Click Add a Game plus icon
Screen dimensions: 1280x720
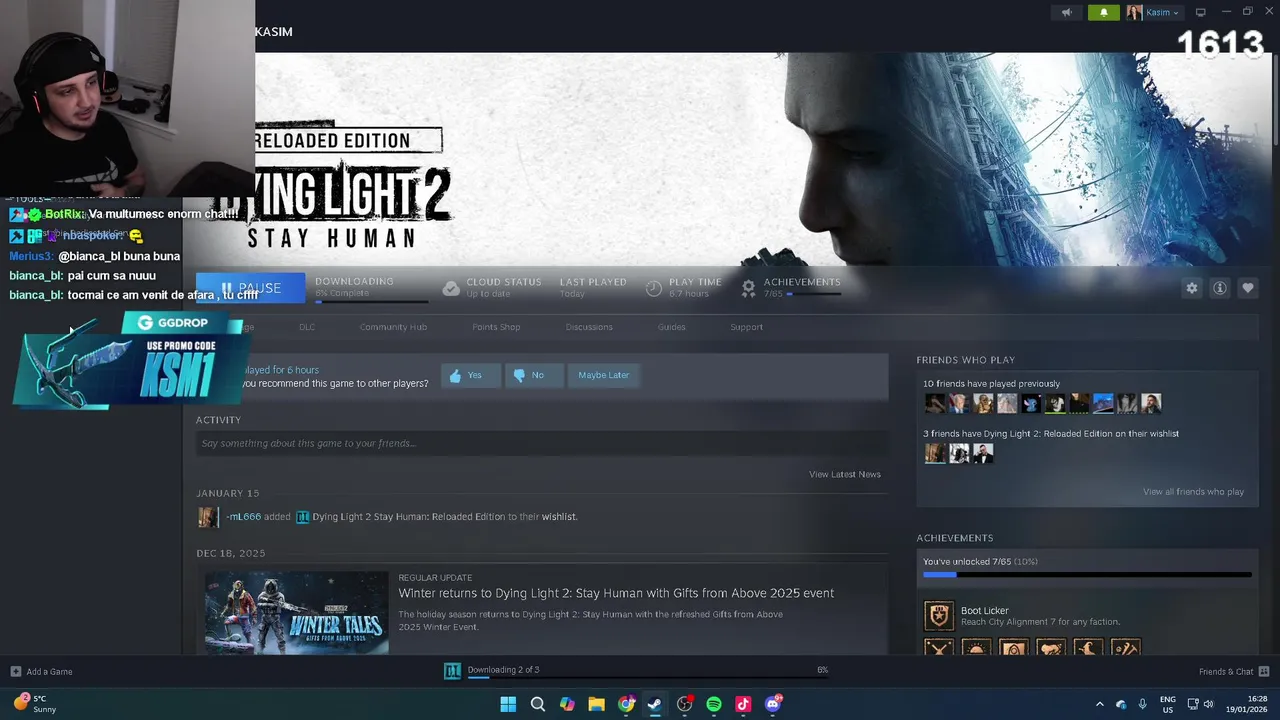(x=15, y=671)
